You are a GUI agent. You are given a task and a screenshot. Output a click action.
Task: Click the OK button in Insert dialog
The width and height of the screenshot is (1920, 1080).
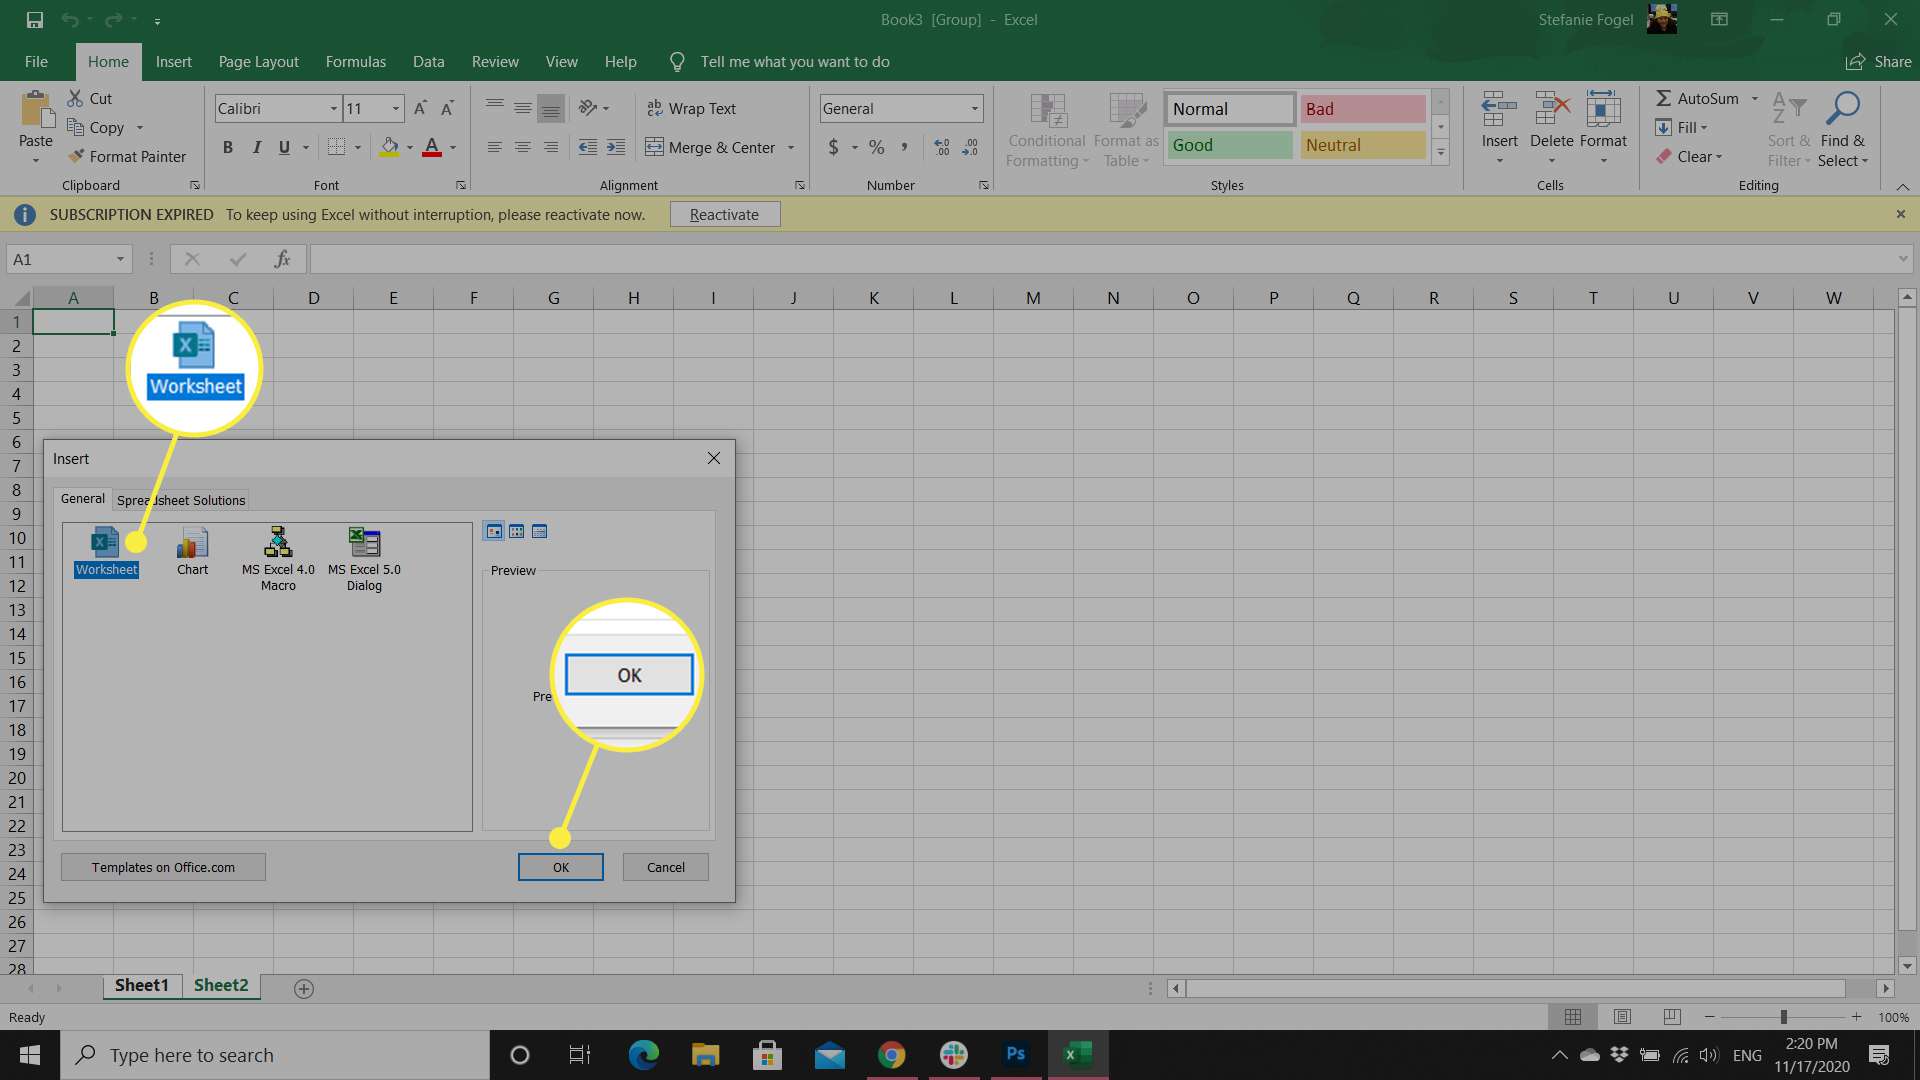pyautogui.click(x=559, y=866)
